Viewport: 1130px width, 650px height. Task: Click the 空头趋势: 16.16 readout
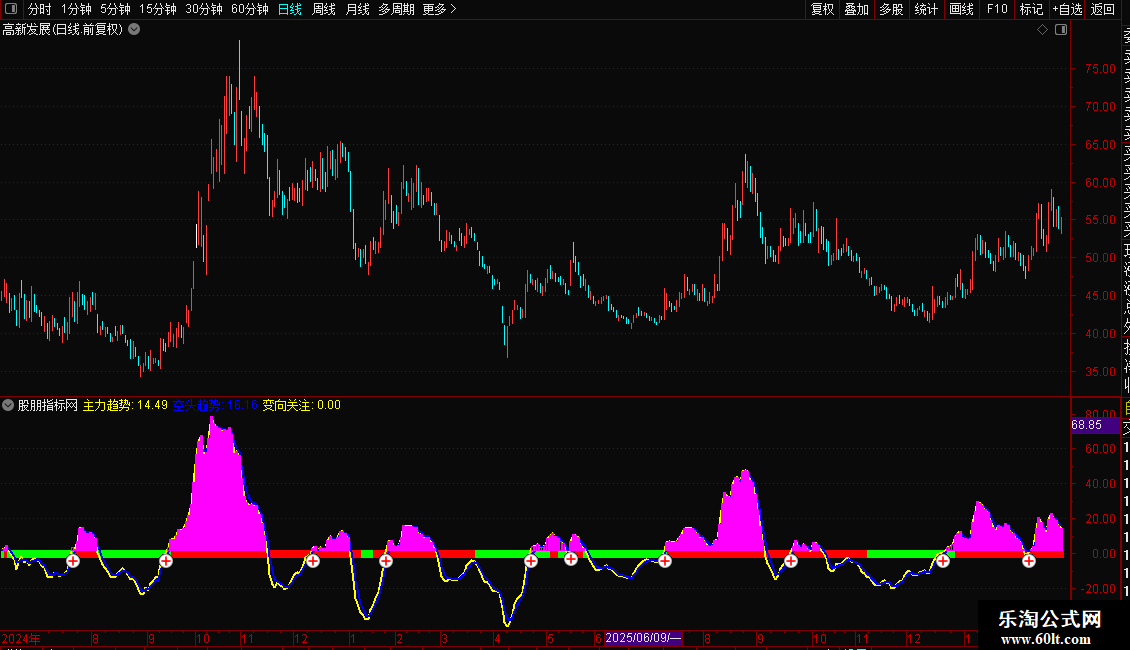pos(215,405)
